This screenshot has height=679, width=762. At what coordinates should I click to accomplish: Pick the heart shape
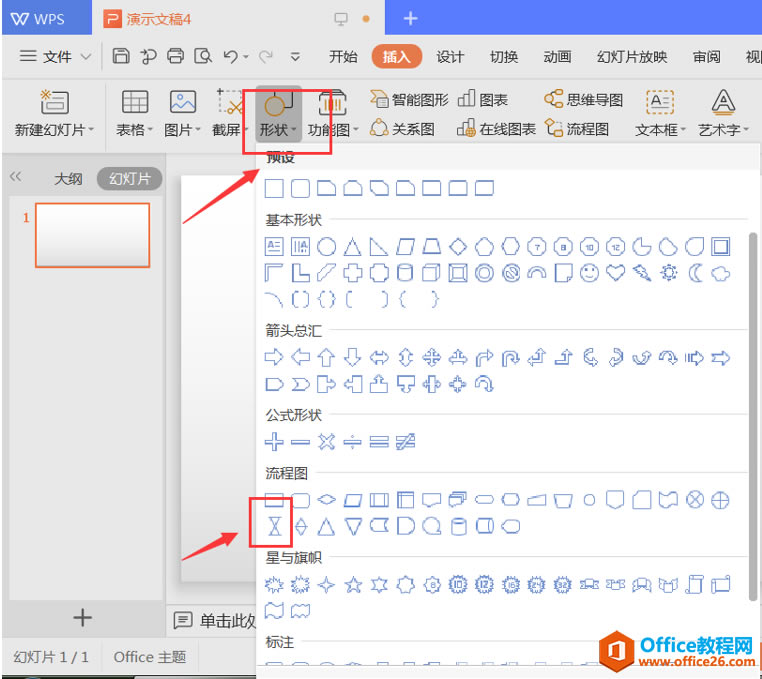point(615,273)
